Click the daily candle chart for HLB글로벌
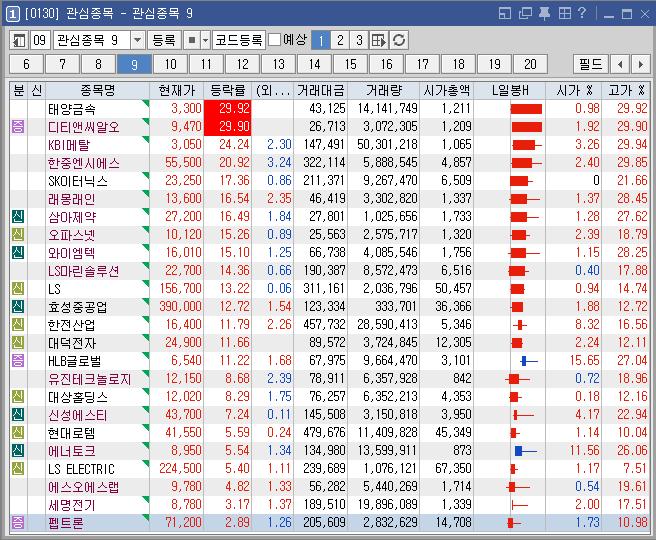The width and height of the screenshot is (656, 540). pos(528,361)
